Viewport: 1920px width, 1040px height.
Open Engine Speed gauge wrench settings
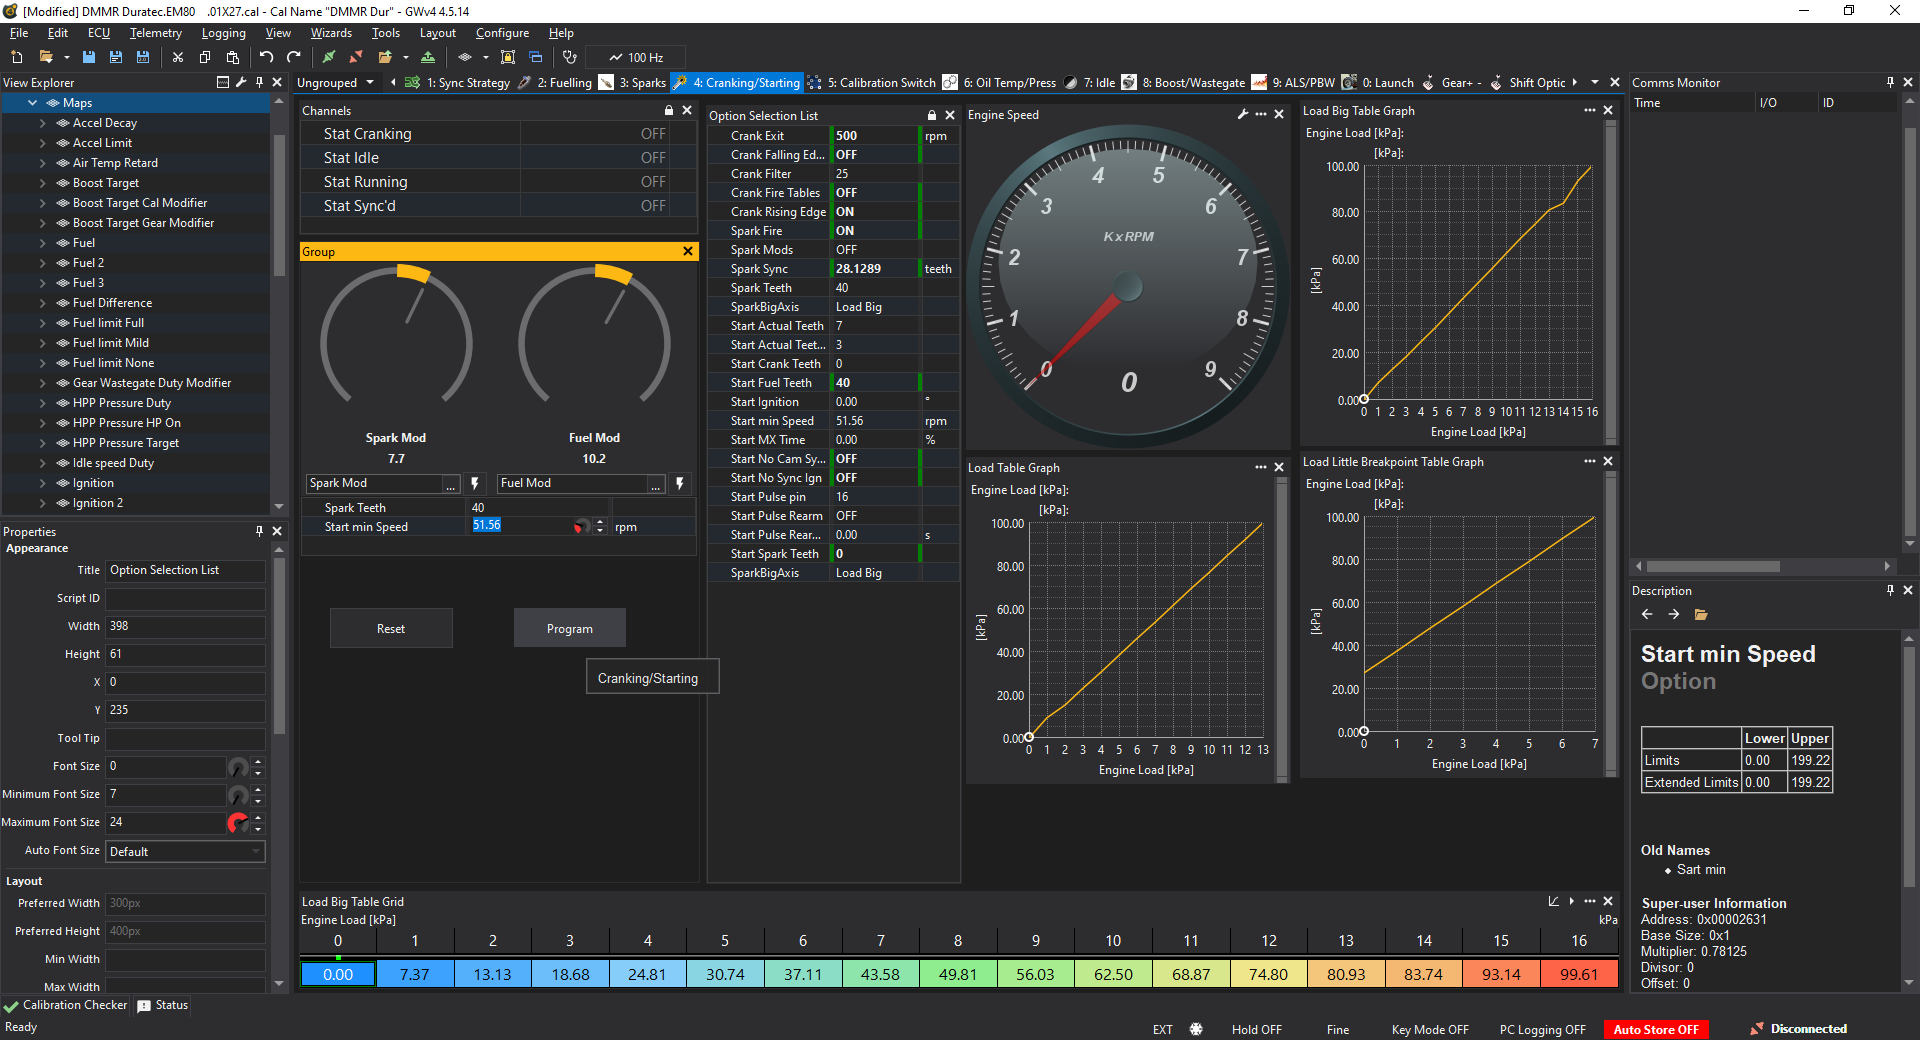tap(1243, 114)
